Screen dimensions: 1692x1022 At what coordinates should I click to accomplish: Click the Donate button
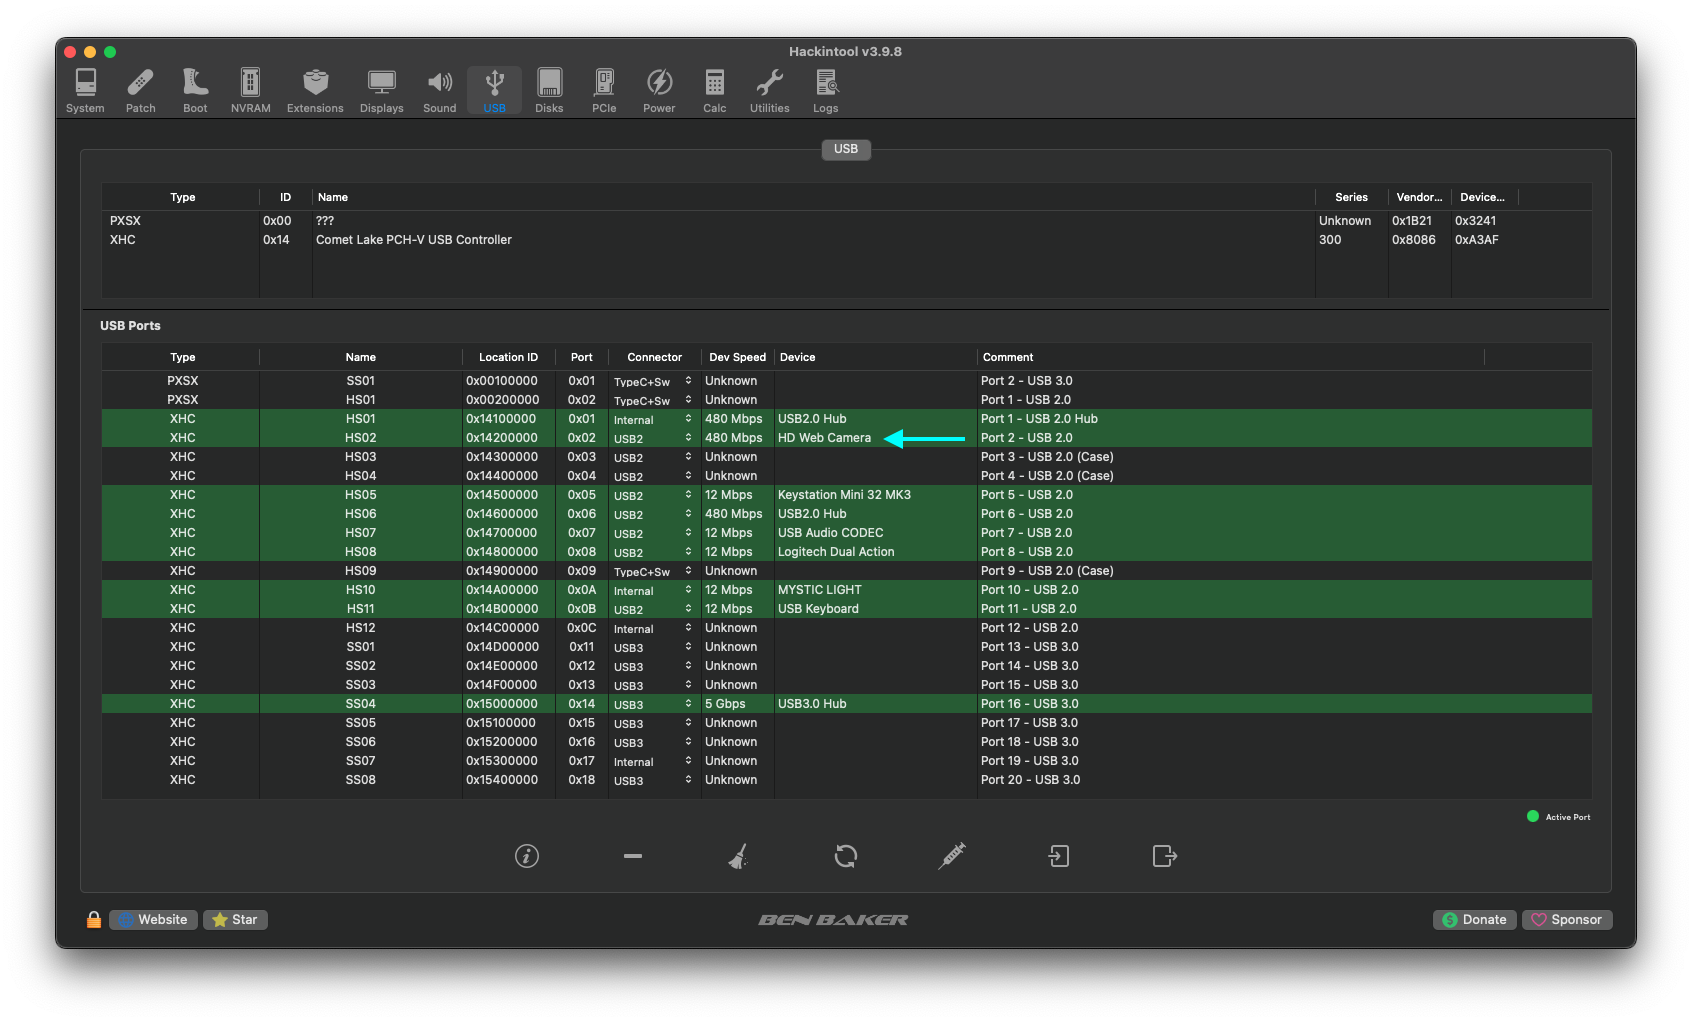[1474, 919]
